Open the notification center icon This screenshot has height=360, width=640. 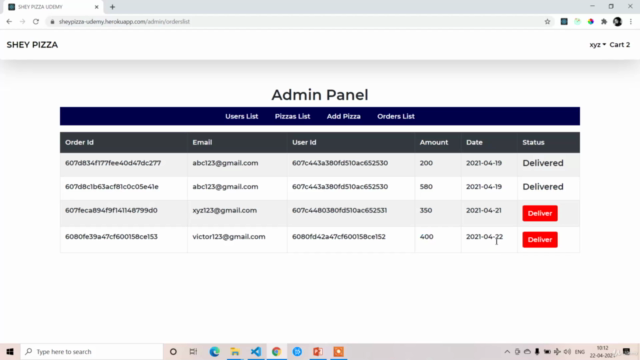click(x=627, y=351)
